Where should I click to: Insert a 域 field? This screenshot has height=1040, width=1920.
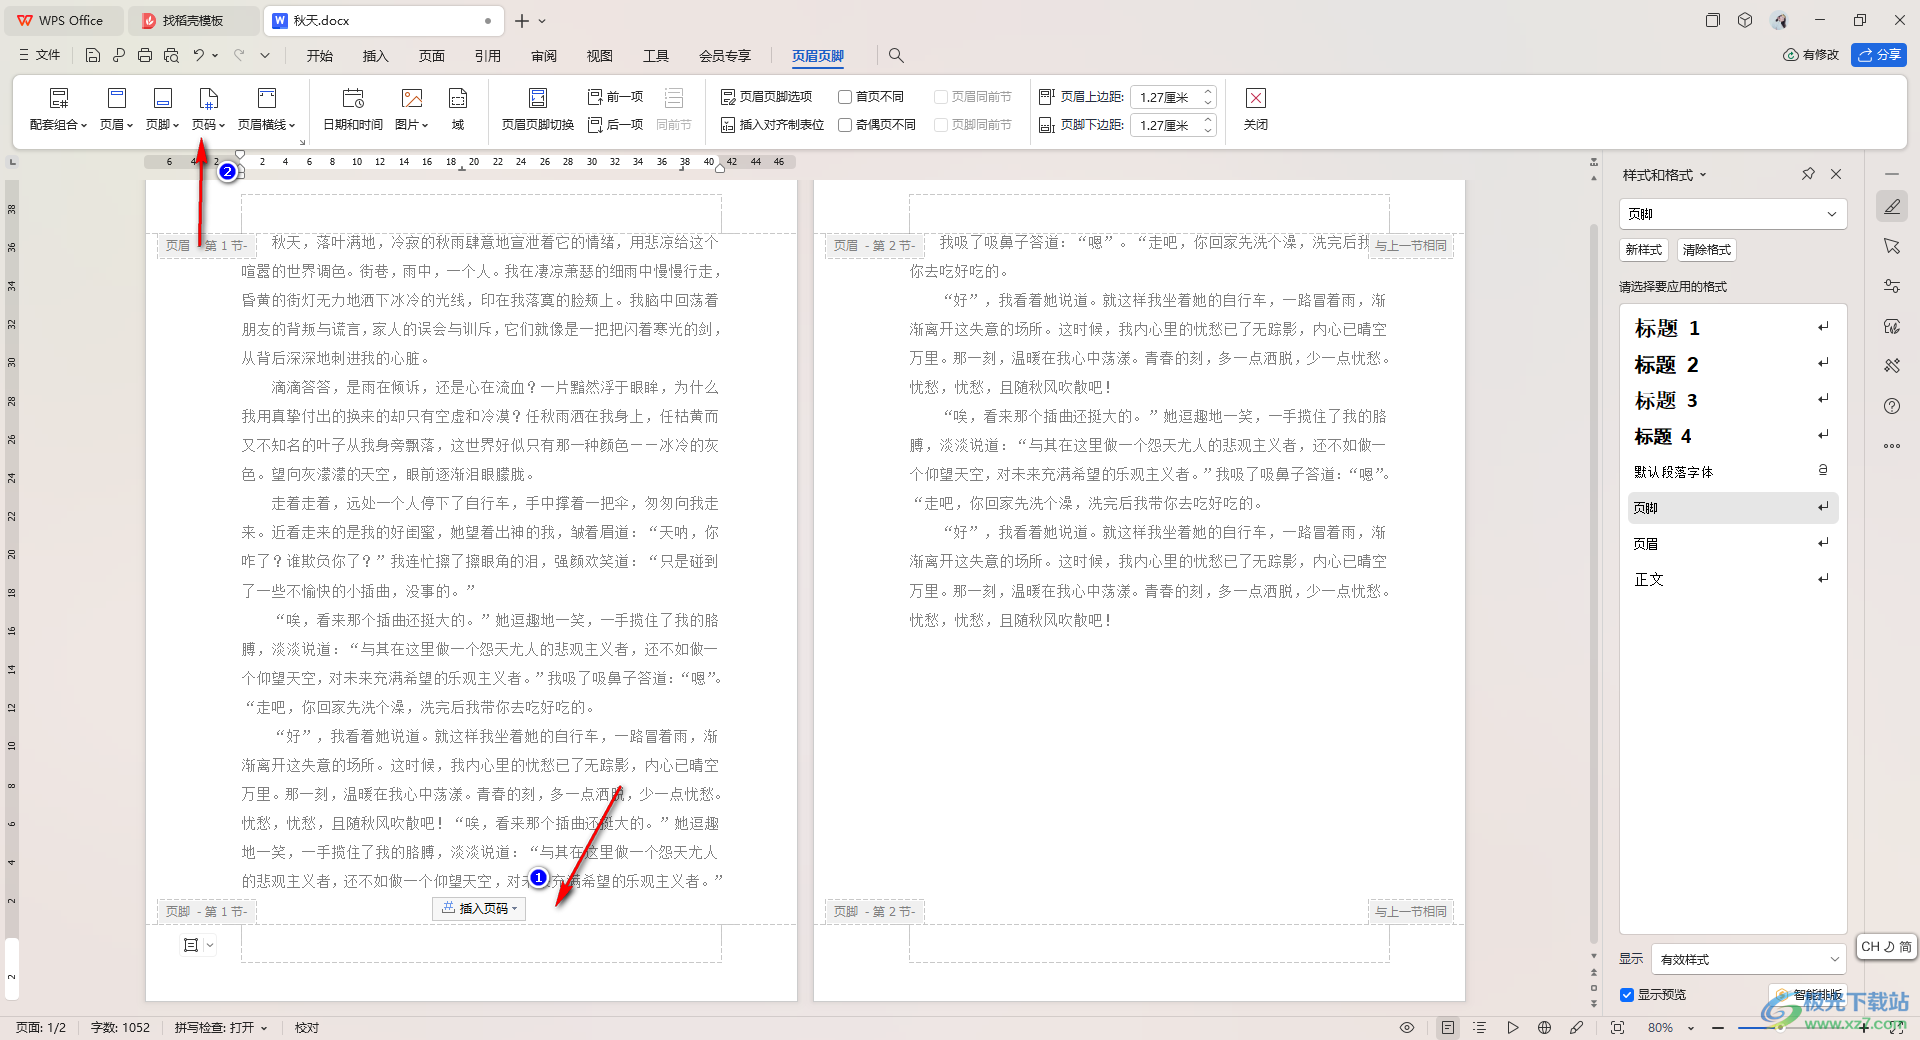click(x=458, y=109)
